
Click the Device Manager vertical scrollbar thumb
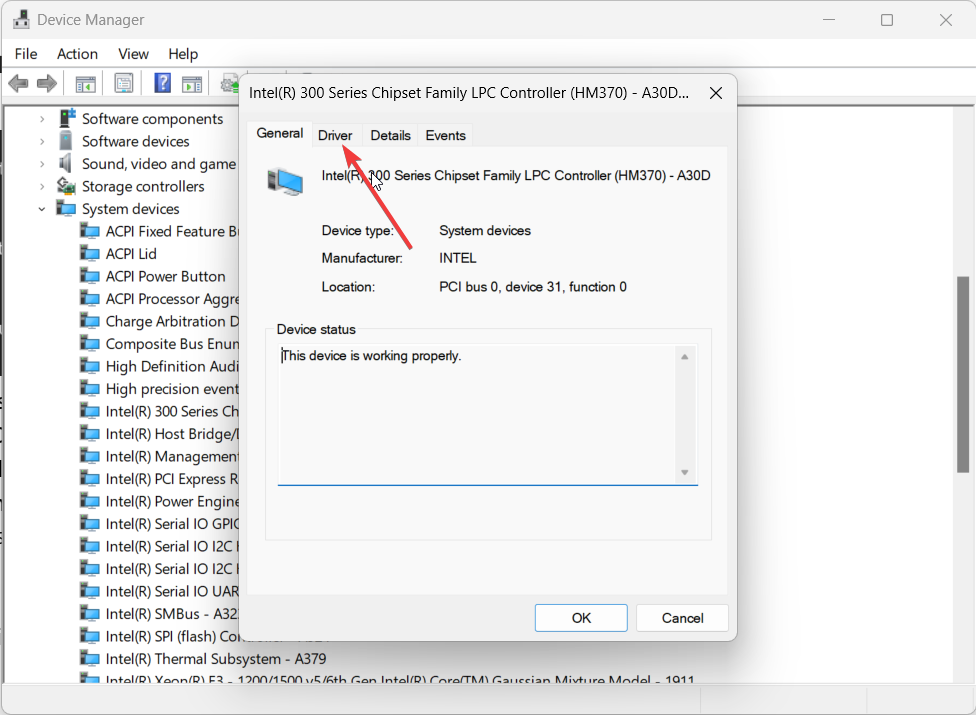pyautogui.click(x=963, y=374)
